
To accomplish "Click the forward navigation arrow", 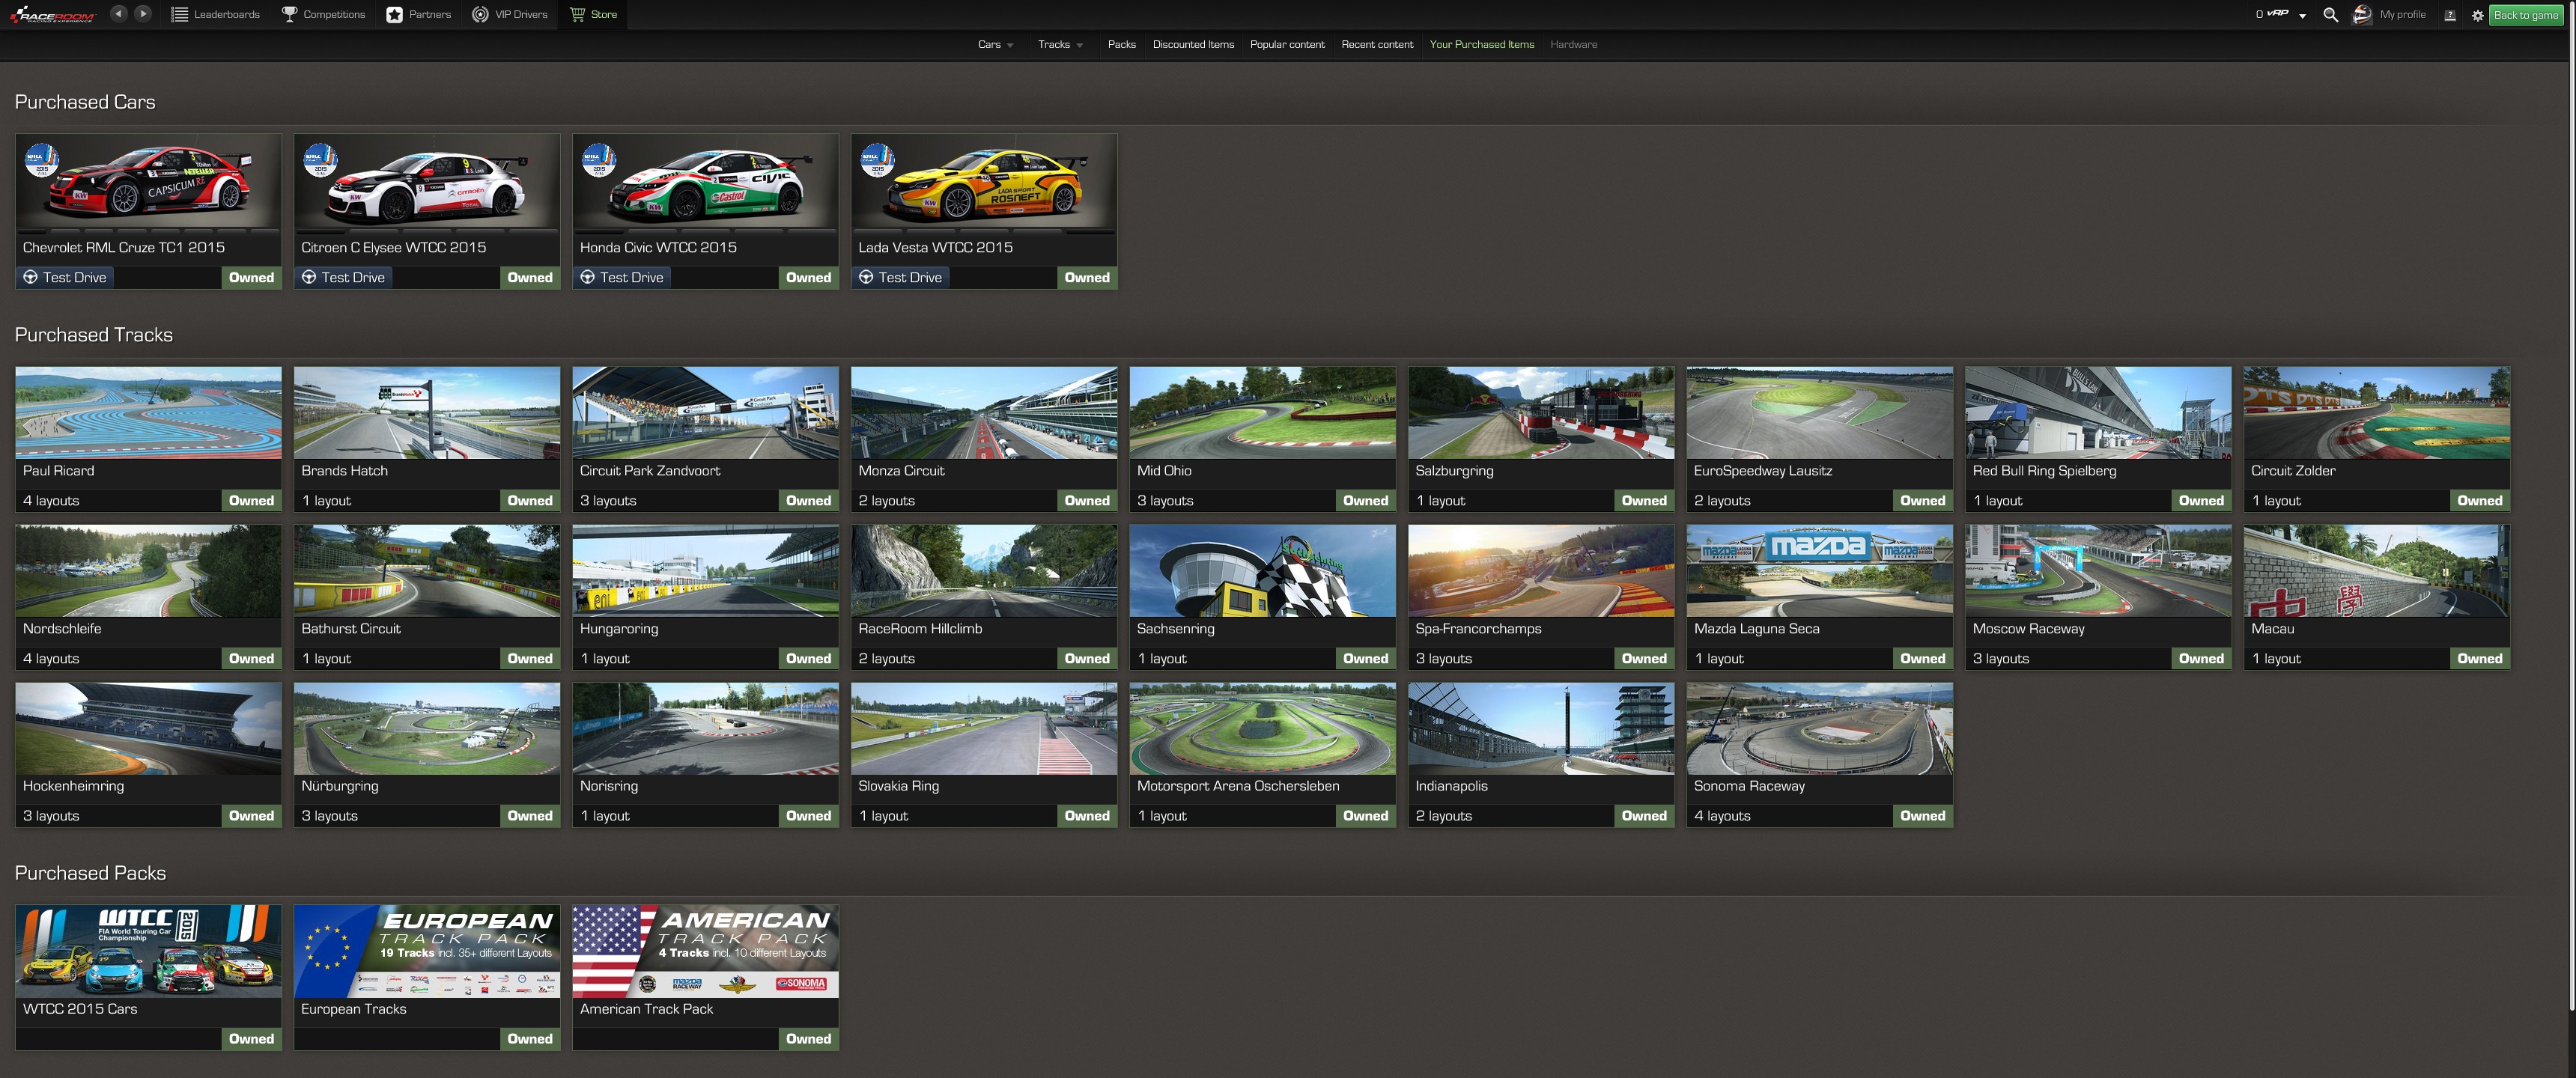I will 143,14.
